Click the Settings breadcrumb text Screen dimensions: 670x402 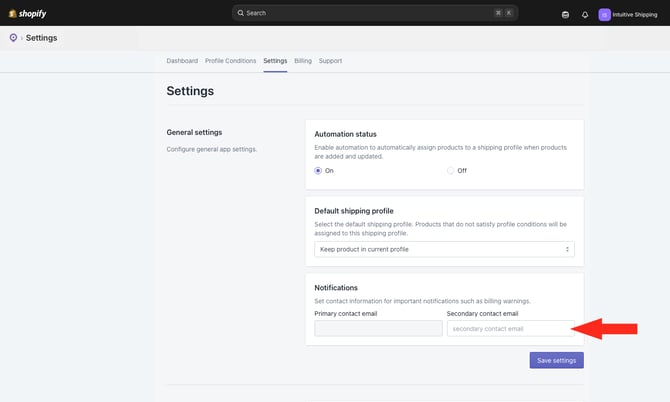41,38
